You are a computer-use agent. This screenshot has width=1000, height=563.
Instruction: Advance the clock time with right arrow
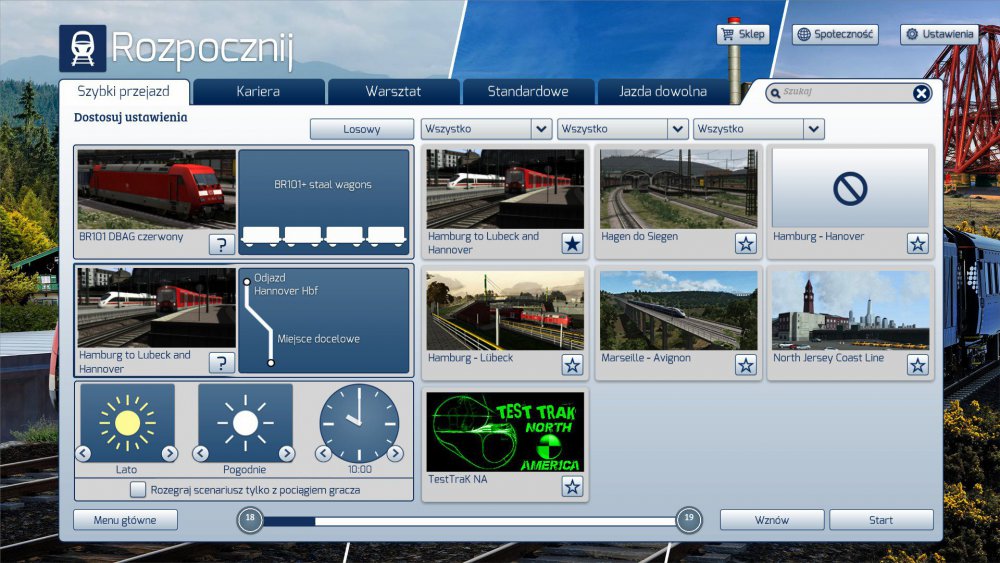[x=395, y=454]
